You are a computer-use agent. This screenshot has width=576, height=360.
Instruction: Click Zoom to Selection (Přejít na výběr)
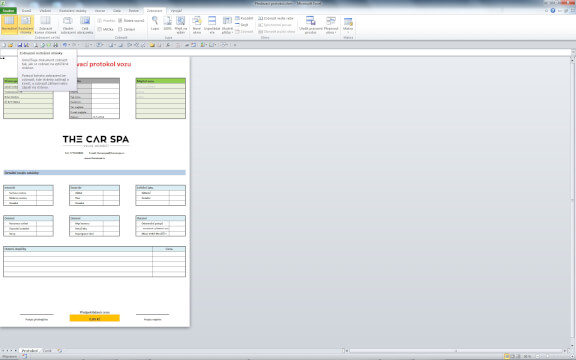181,25
